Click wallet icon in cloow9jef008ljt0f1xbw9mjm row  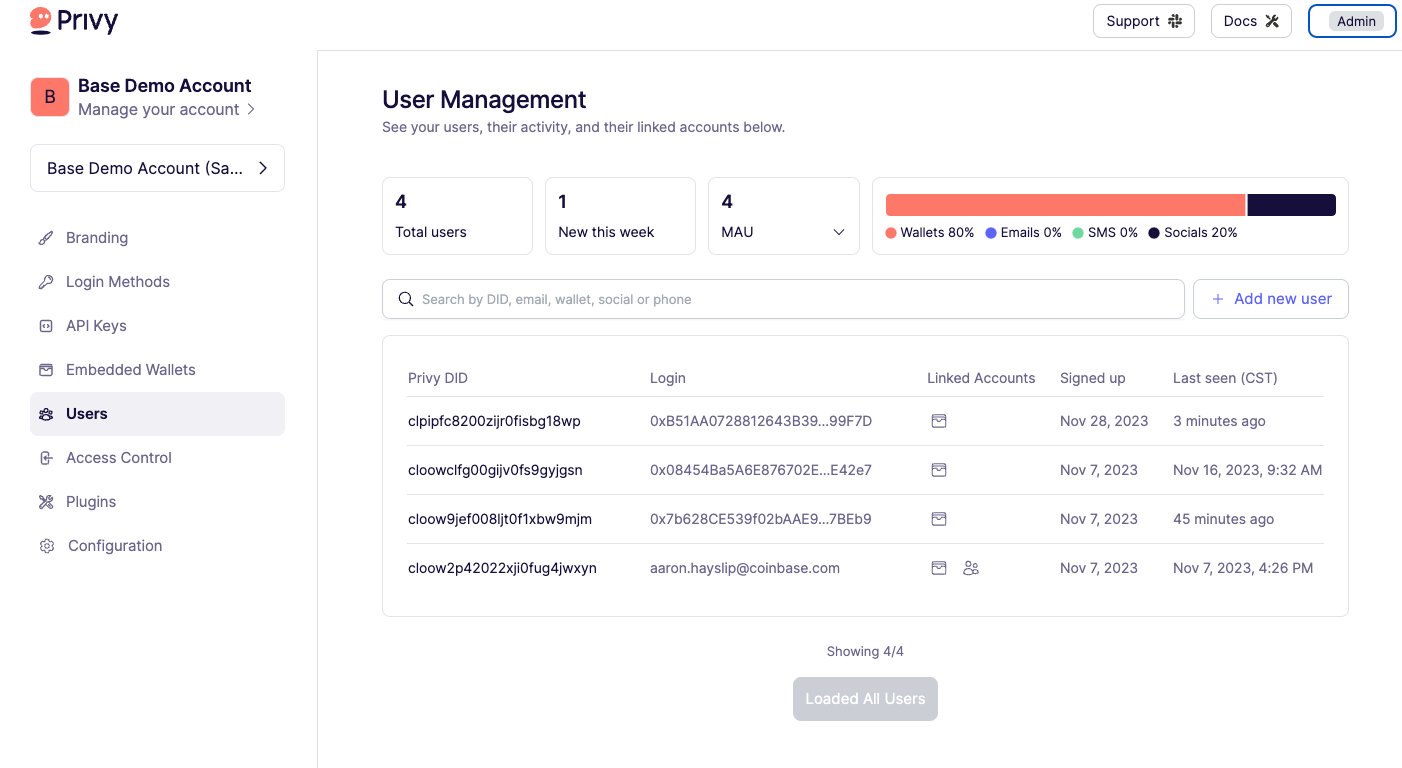pos(939,519)
